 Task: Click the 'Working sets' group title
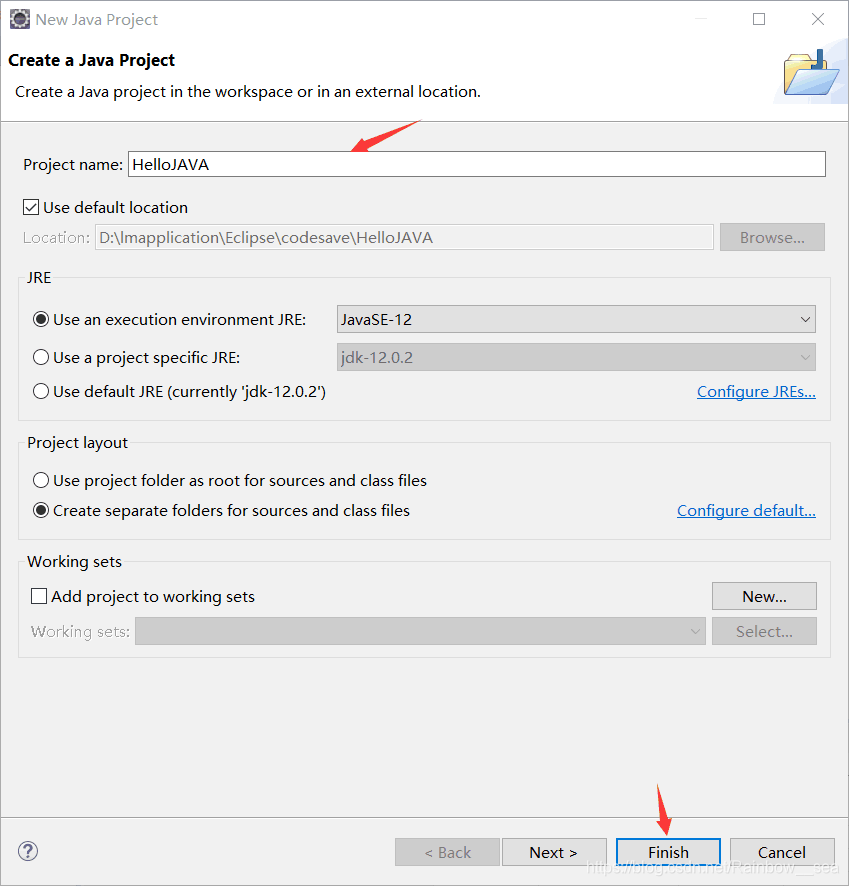click(75, 562)
